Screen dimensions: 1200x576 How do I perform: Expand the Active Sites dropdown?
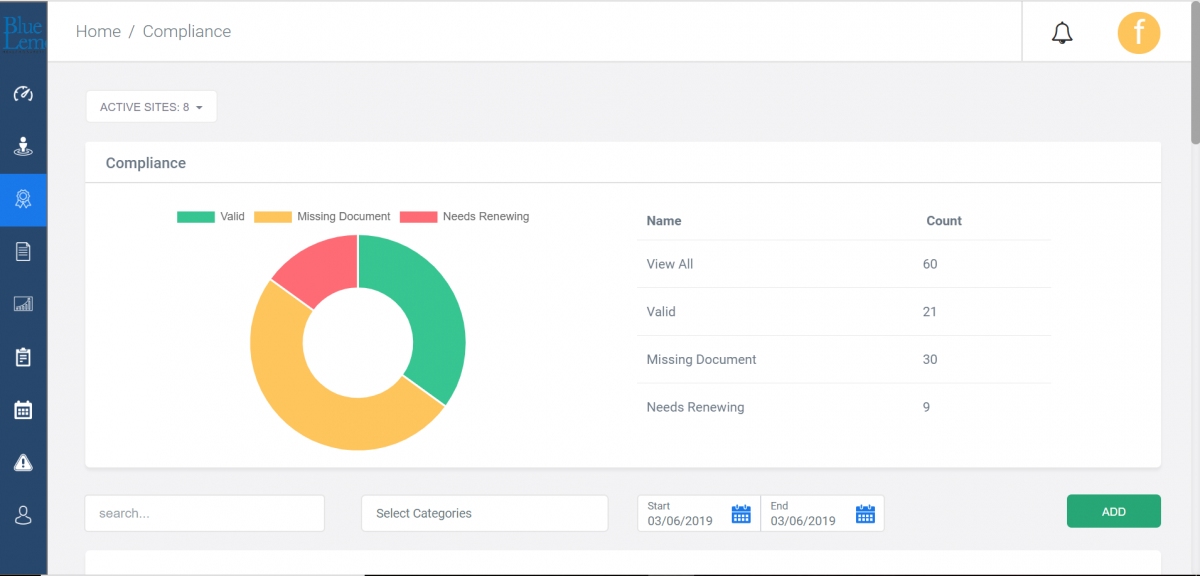(151, 107)
